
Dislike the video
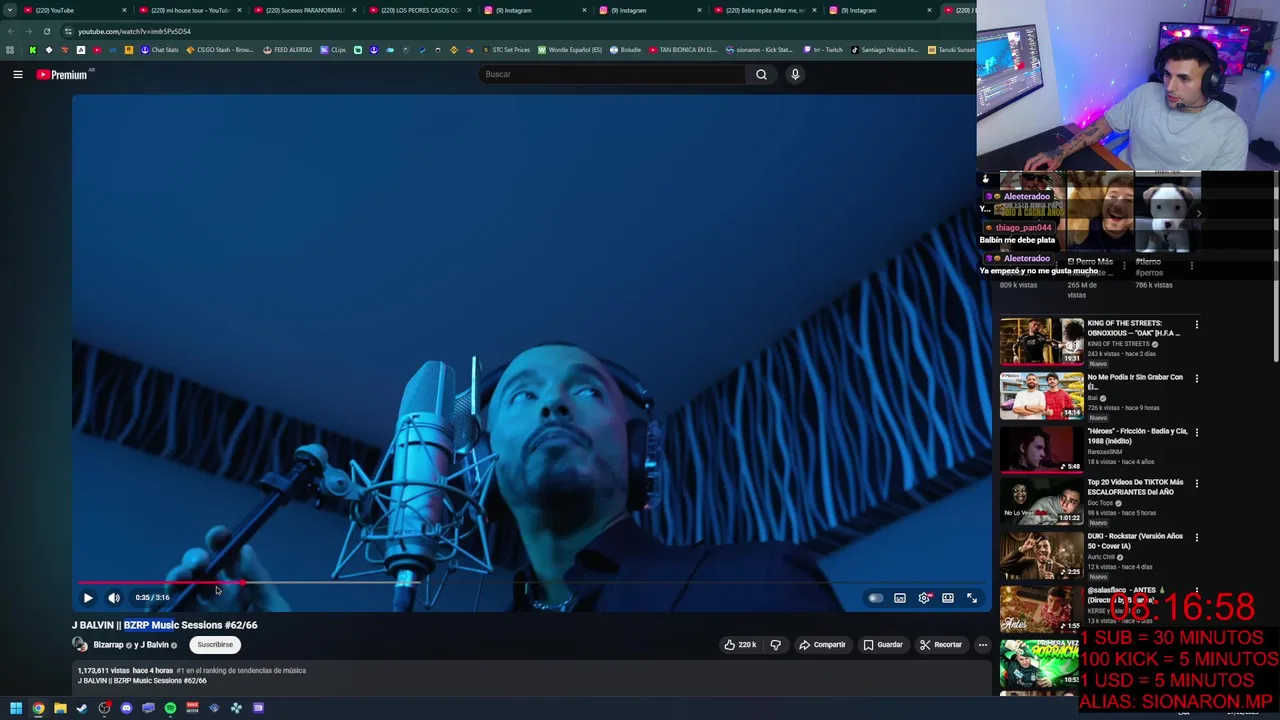click(775, 645)
